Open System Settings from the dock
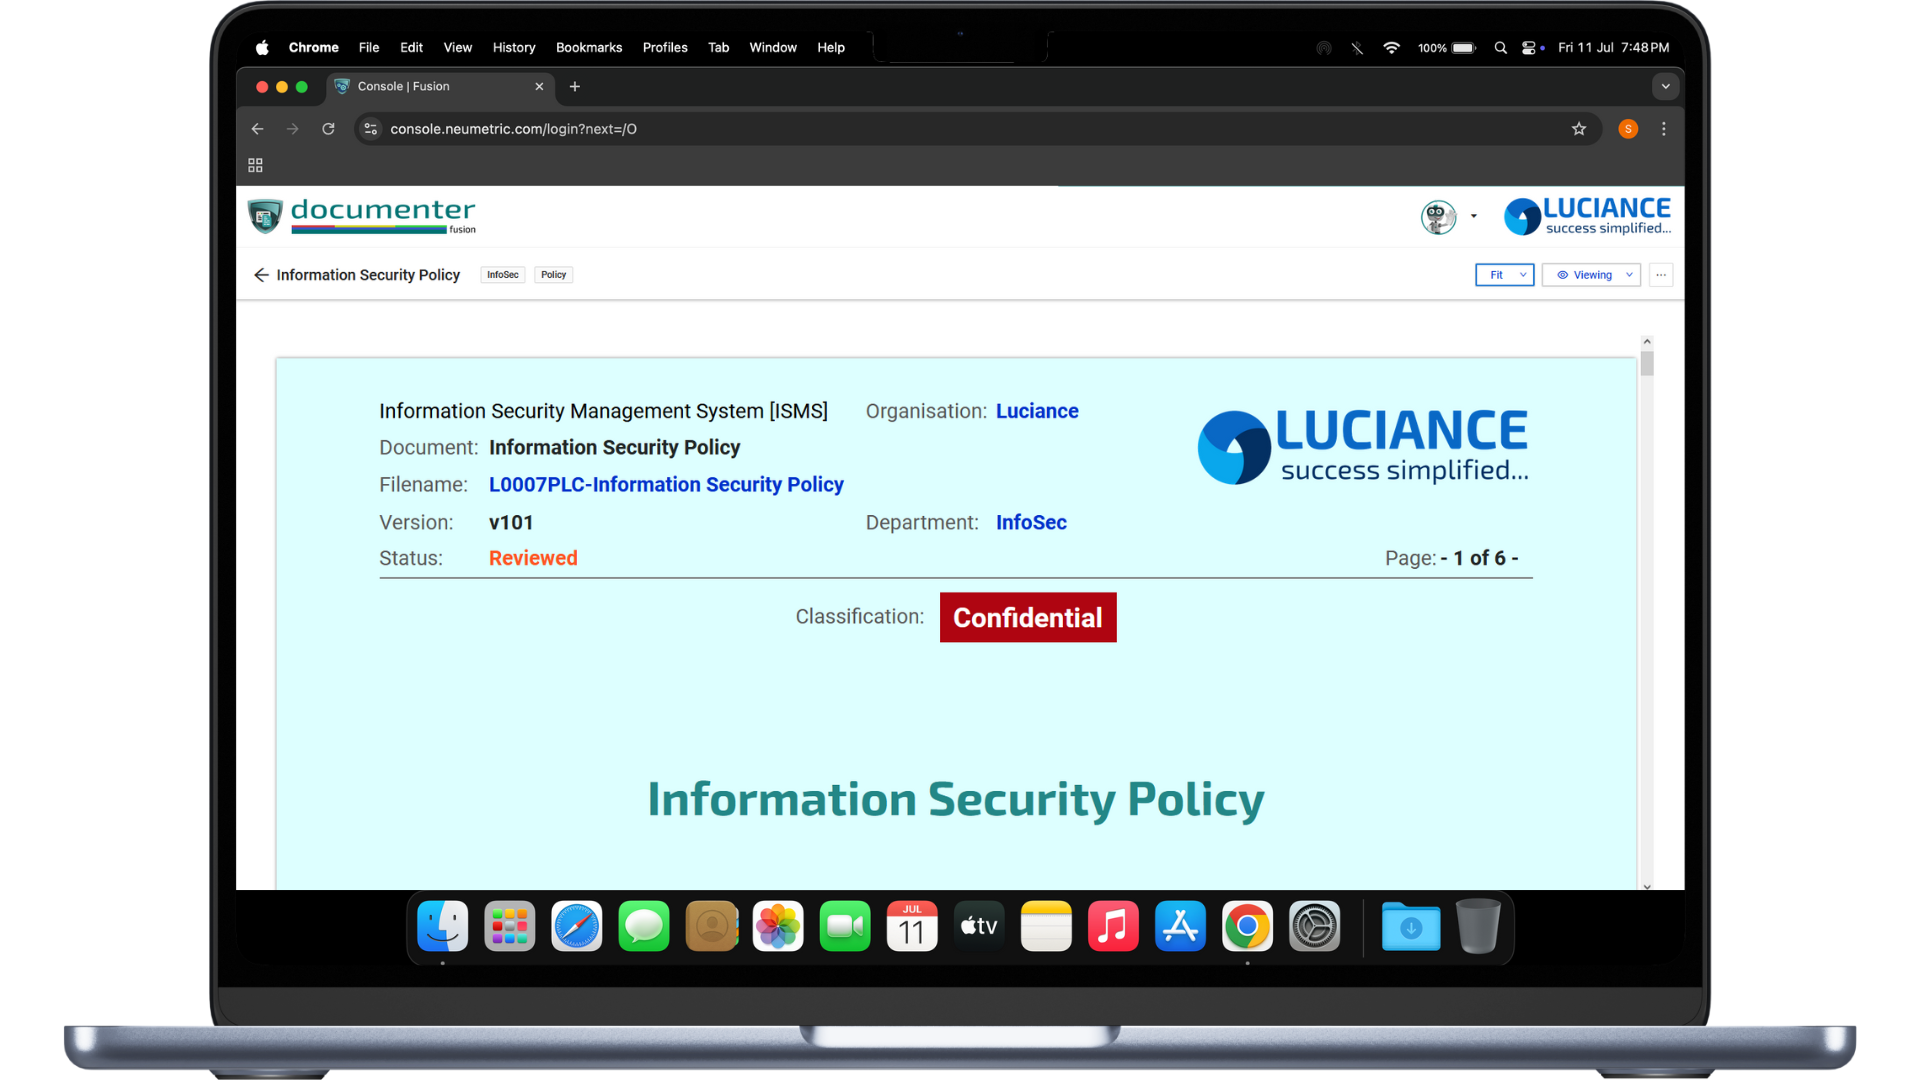Screen dimensions: 1920x1080 (x=1314, y=927)
